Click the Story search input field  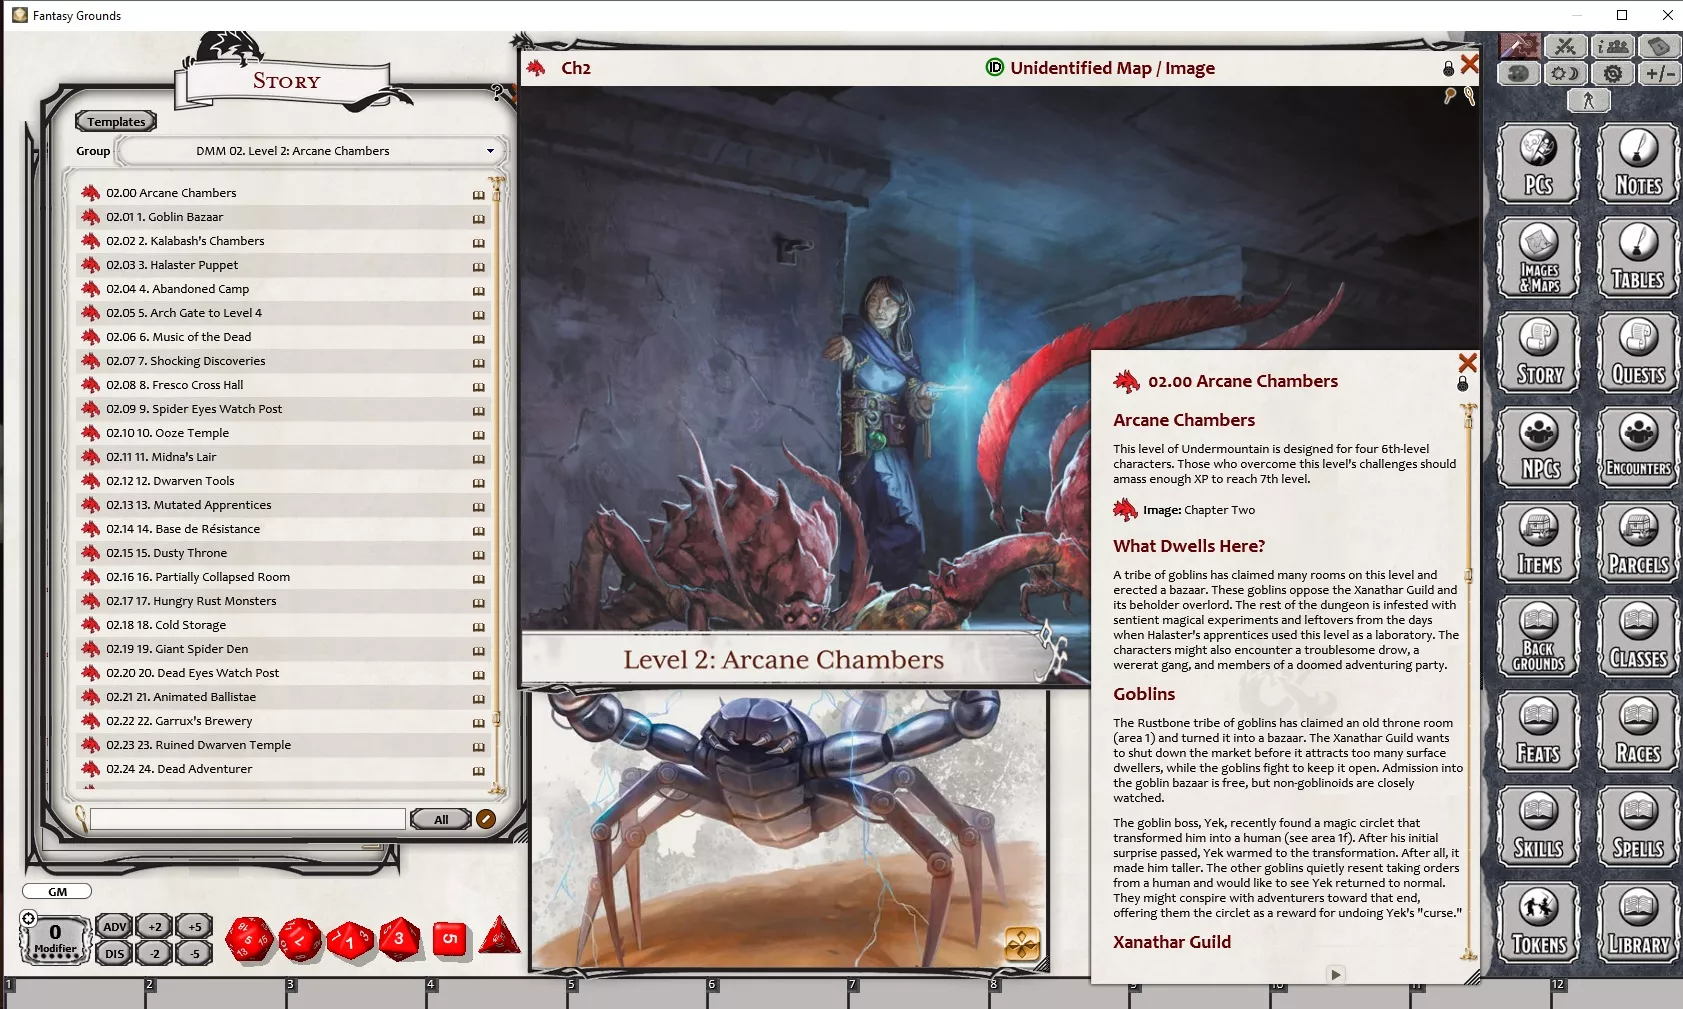click(247, 819)
